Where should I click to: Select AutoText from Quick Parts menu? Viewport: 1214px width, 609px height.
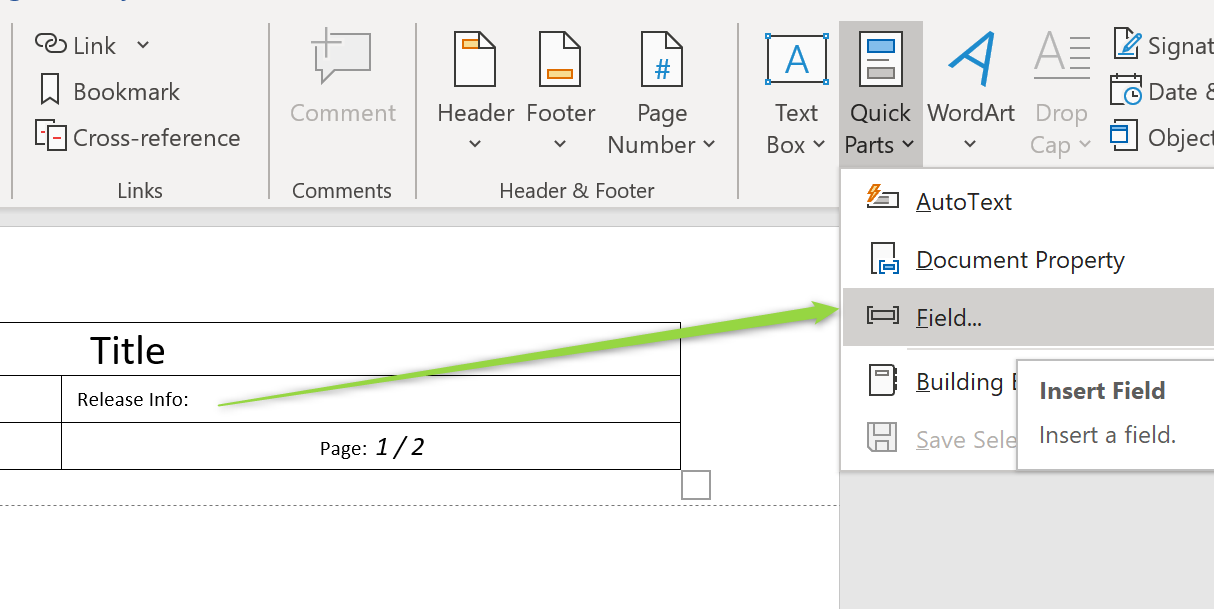[x=963, y=201]
